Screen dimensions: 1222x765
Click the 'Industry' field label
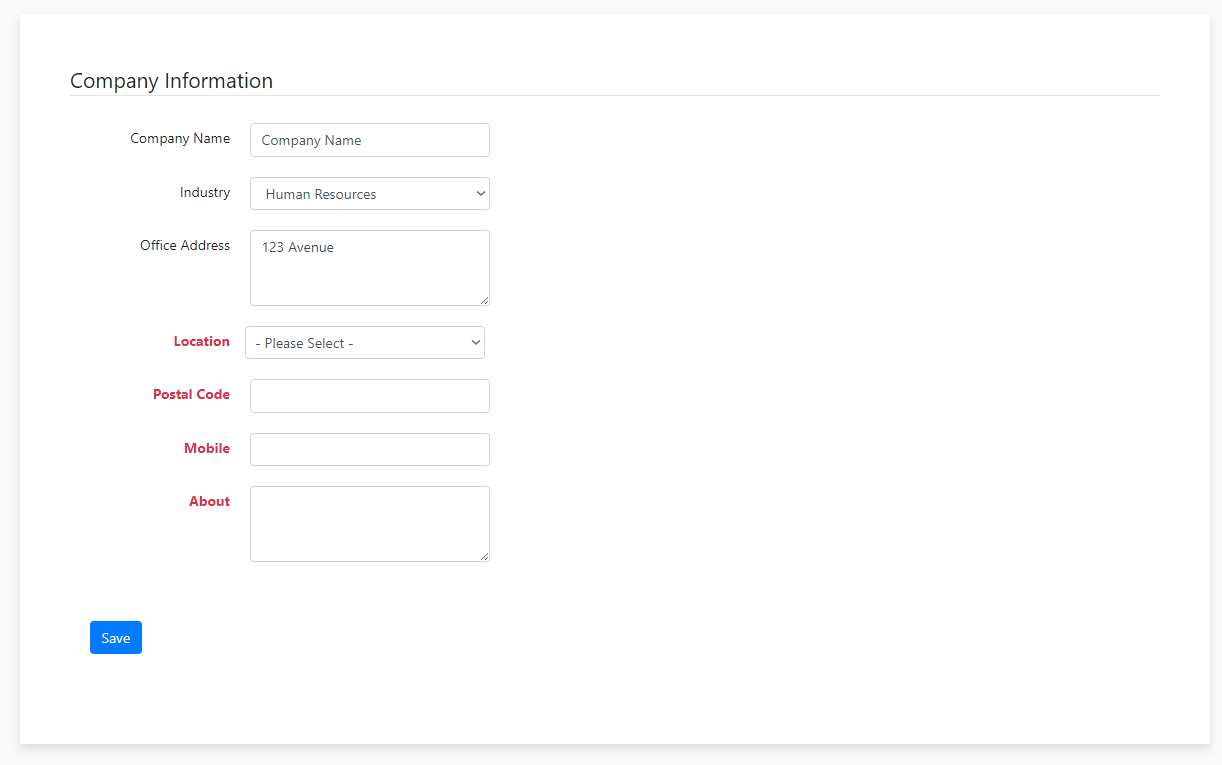pos(205,193)
